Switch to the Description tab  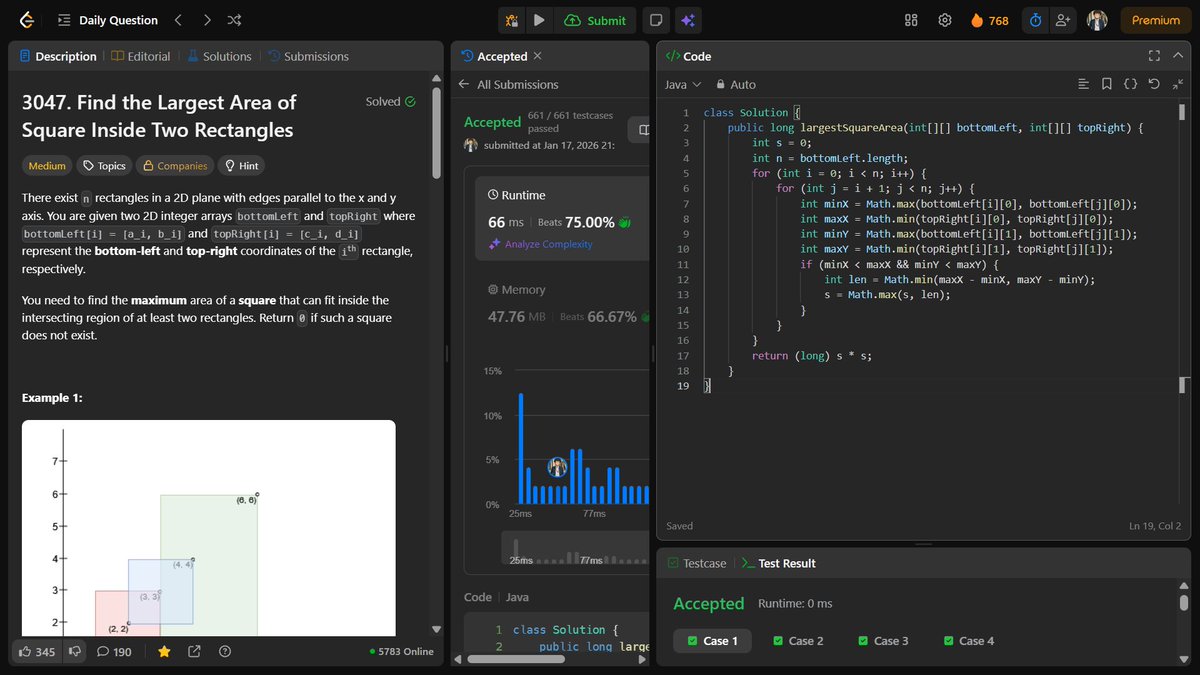point(58,56)
